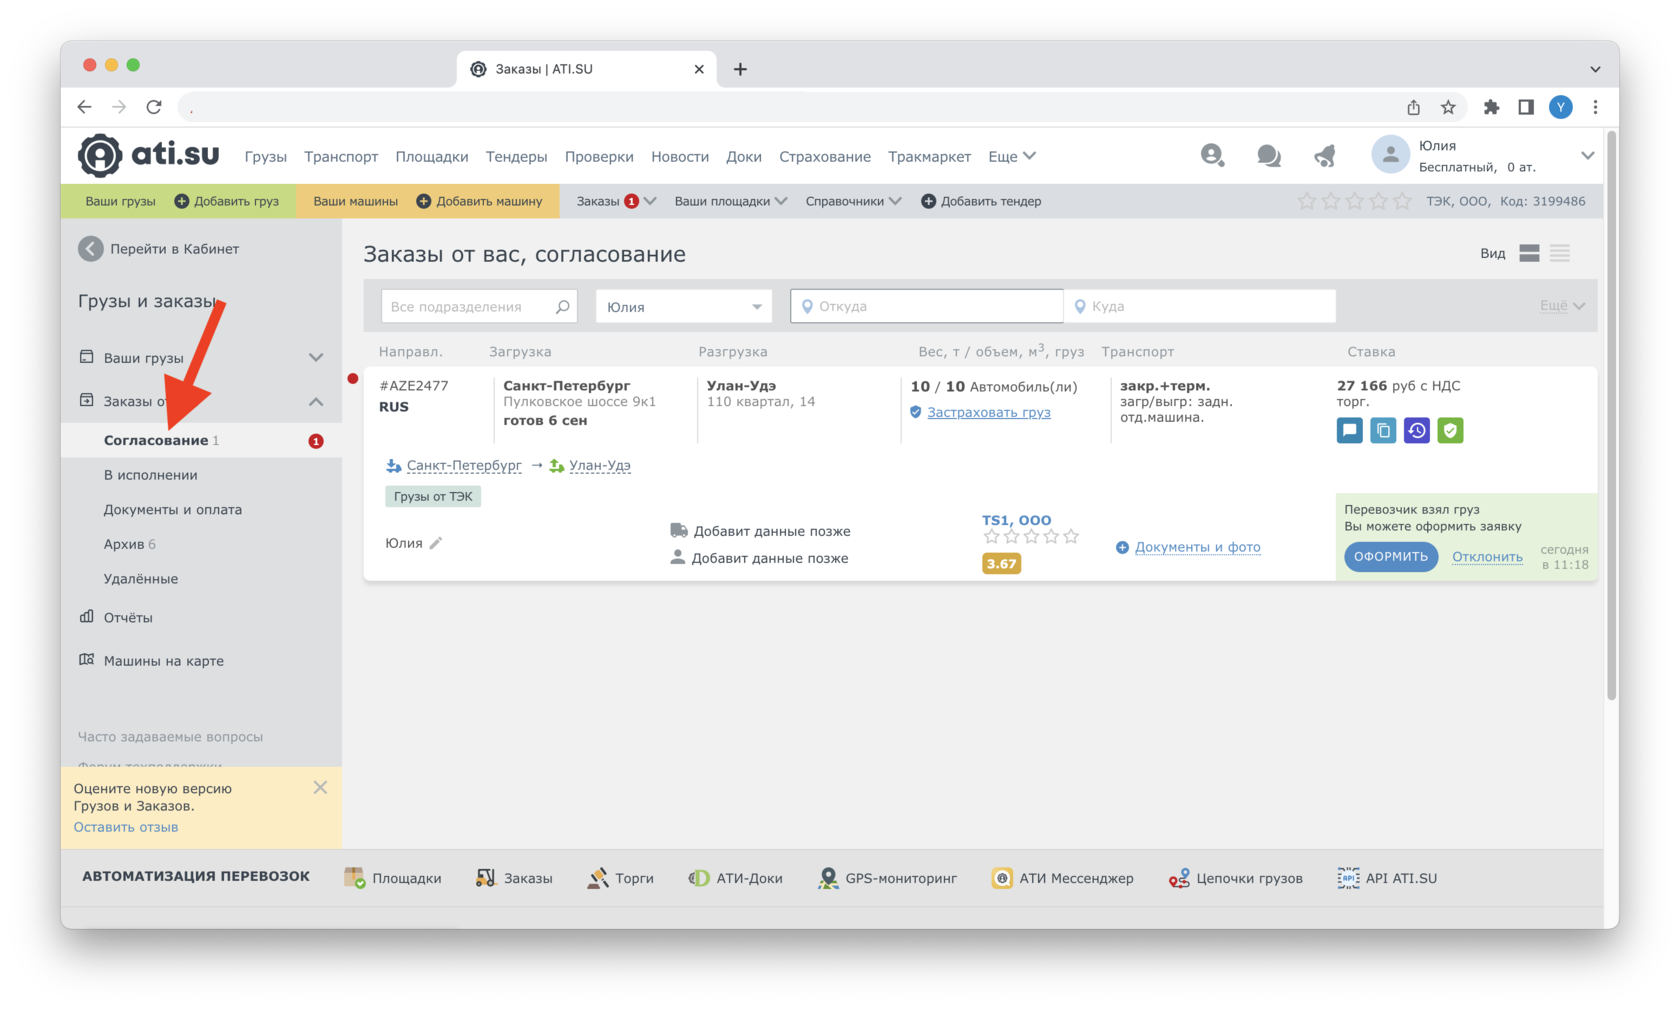The image size is (1680, 1009).
Task: Go back with the browser back arrow
Action: 85,107
